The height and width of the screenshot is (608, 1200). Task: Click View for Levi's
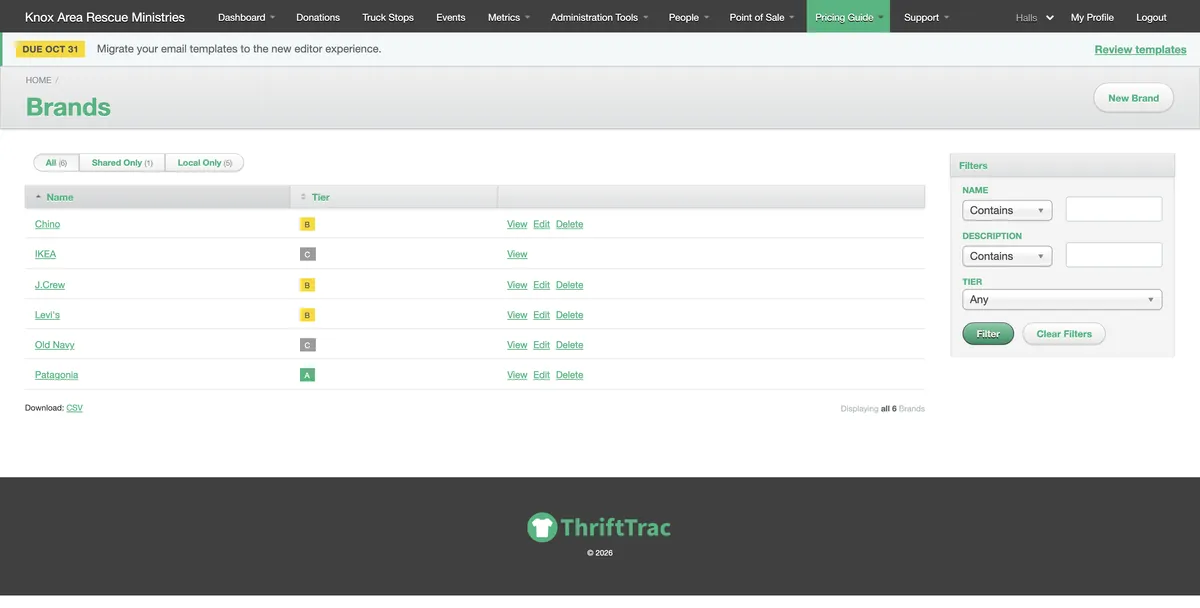tap(517, 315)
